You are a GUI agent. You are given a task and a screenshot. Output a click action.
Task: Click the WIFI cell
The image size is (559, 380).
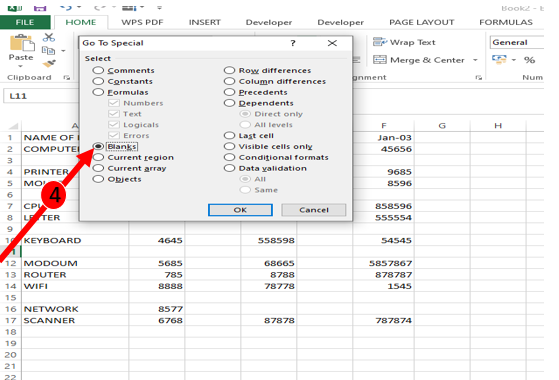tap(75, 286)
